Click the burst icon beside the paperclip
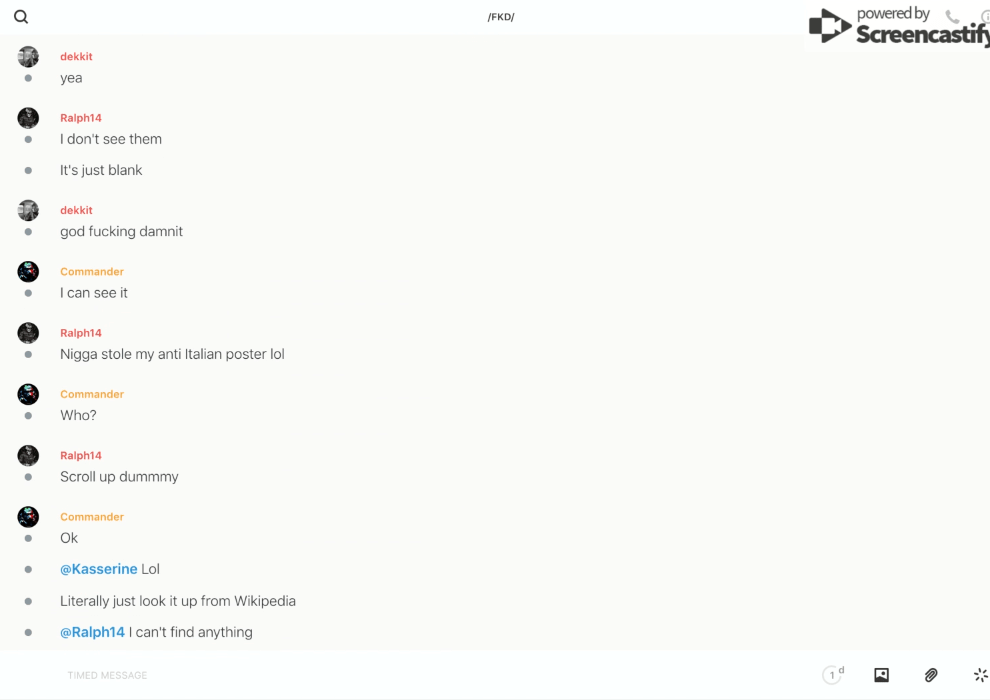990x700 pixels. [x=981, y=675]
